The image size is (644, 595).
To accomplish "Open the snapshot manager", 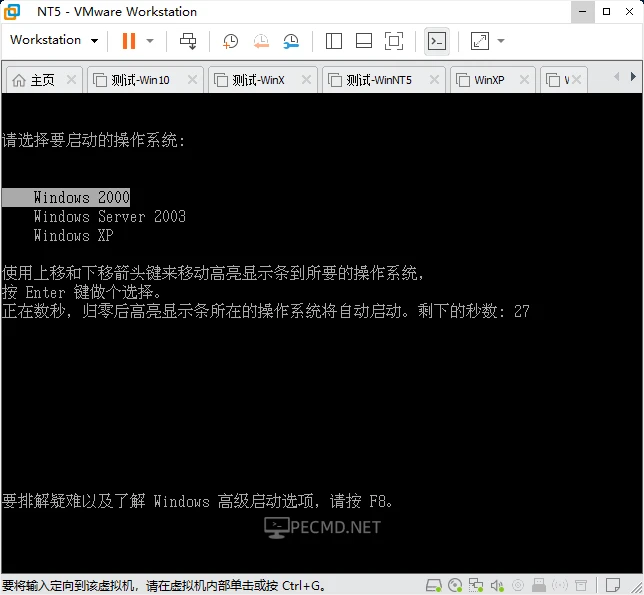I will pyautogui.click(x=291, y=41).
